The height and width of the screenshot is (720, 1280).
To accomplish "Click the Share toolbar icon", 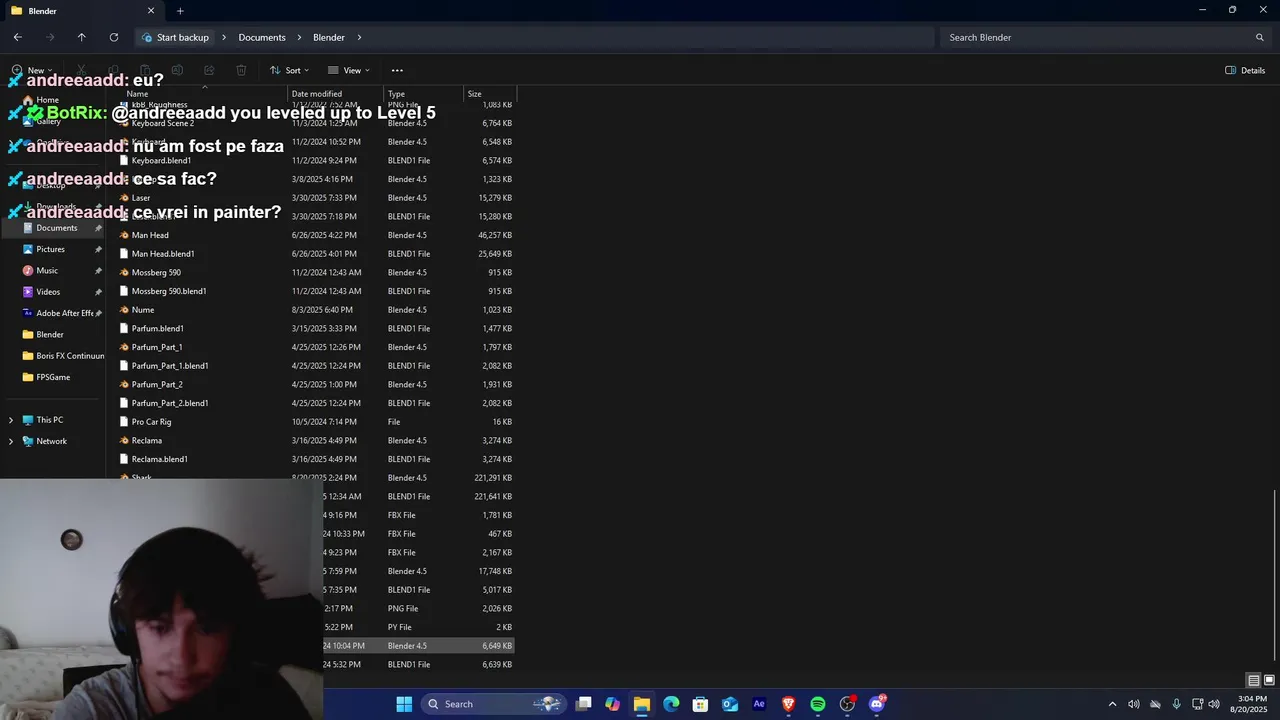I will click(x=209, y=70).
